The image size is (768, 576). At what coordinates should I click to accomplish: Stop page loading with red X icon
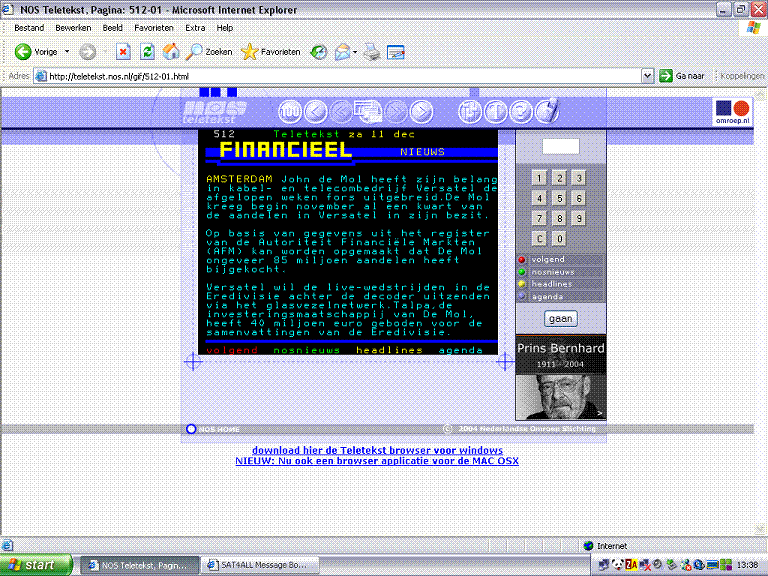123,51
